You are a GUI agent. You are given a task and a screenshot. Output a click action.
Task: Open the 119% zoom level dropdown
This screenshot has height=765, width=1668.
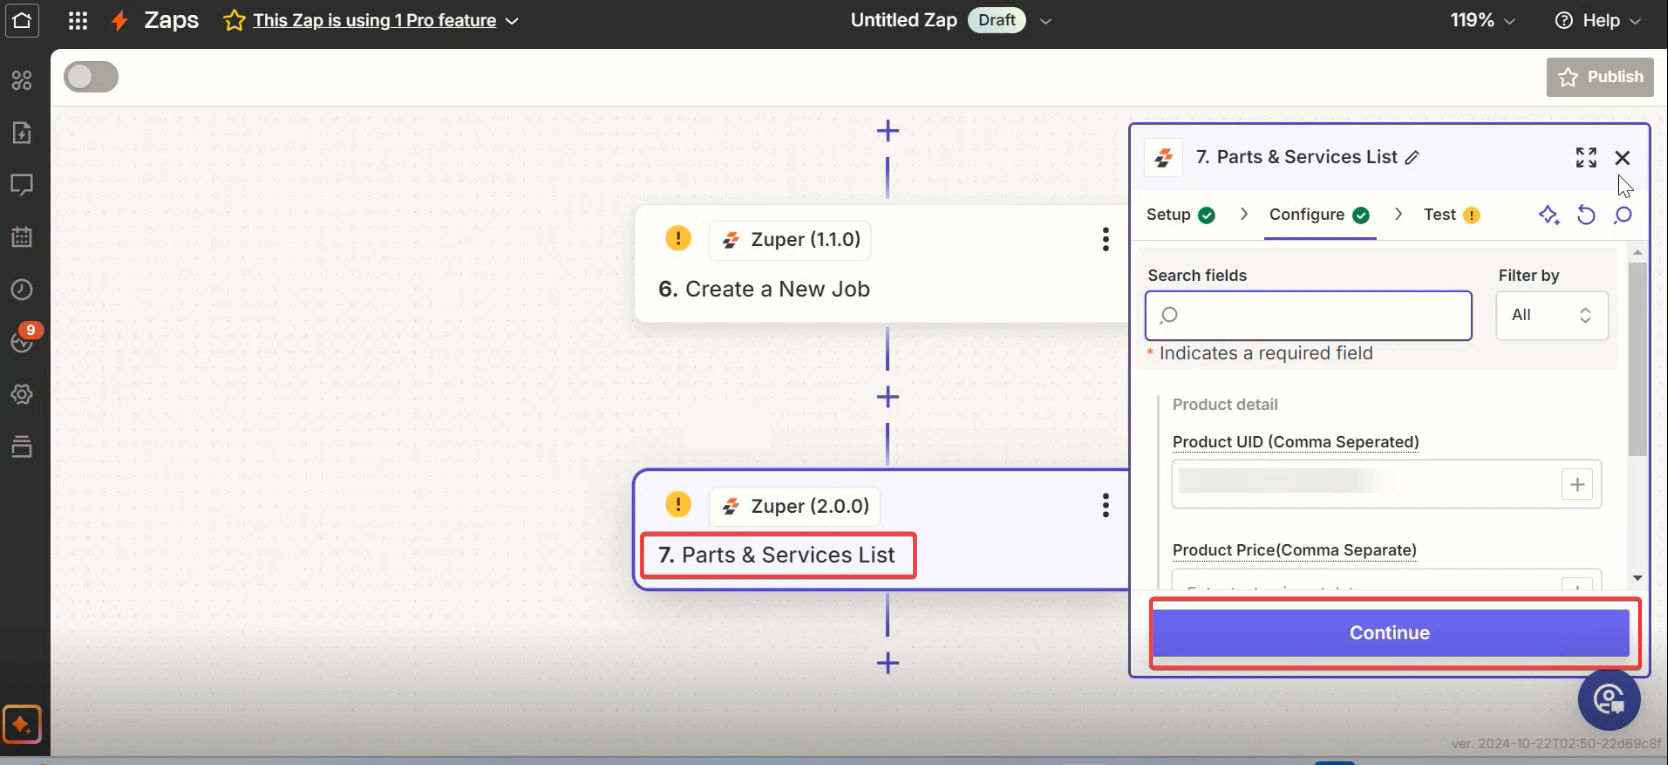tap(1483, 20)
